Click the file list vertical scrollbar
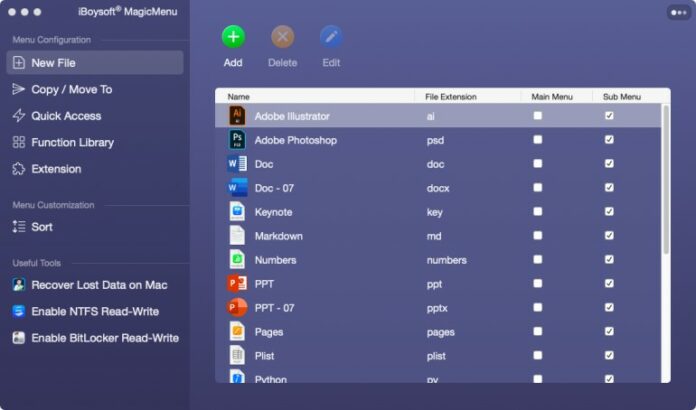The image size is (696, 410). 666,180
